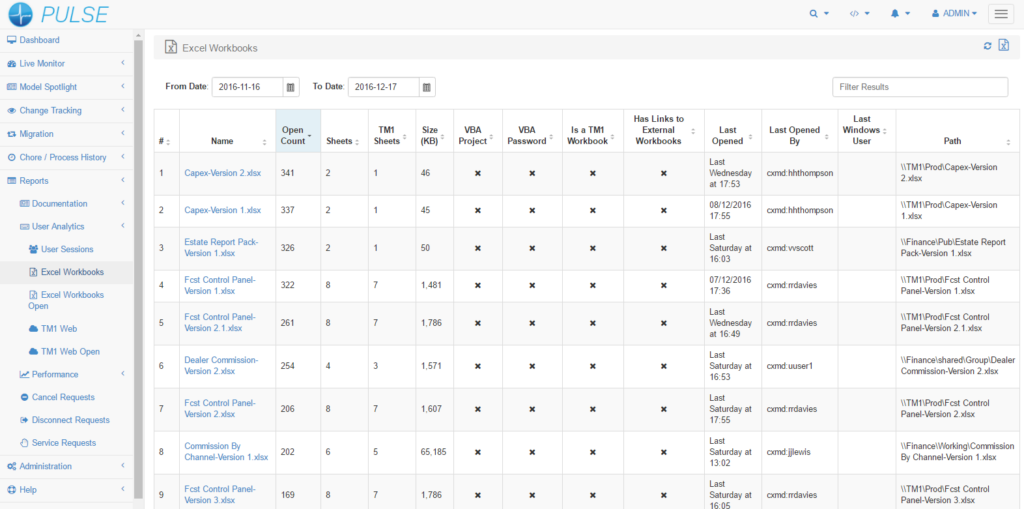Select TM1 Web in the sidebar
This screenshot has width=1024, height=509.
point(58,328)
